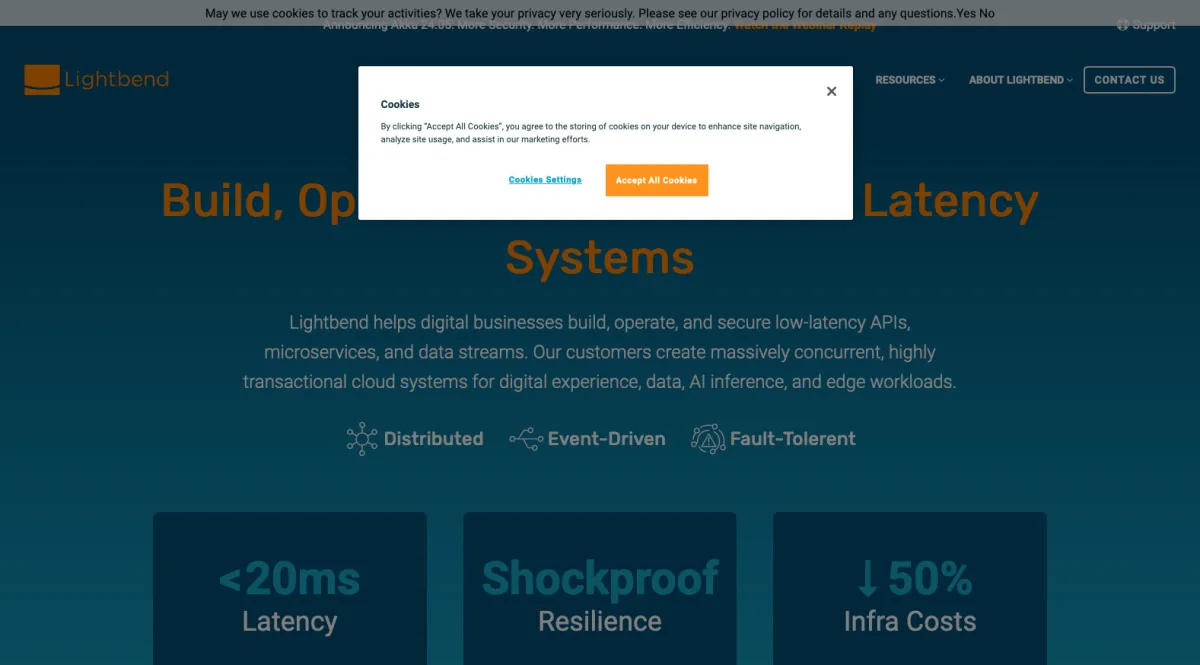Follow the Watch the Webinar Replay link
Image resolution: width=1200 pixels, height=665 pixels.
[805, 26]
